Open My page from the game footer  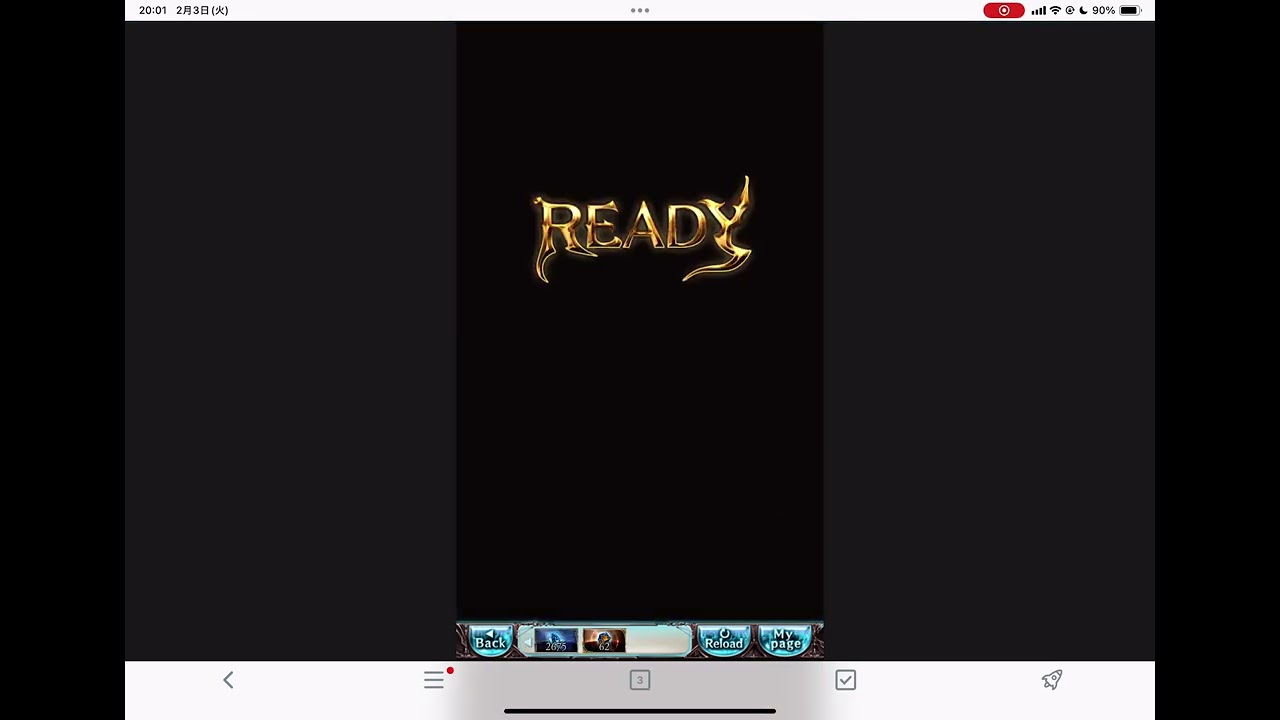click(785, 641)
